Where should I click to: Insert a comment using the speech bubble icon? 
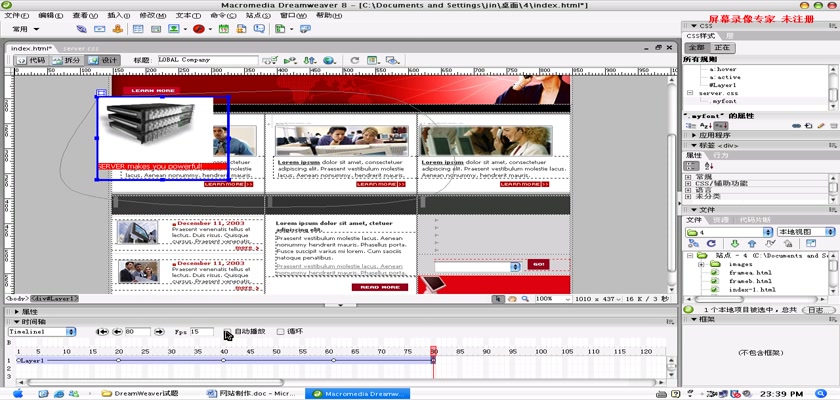click(x=259, y=29)
